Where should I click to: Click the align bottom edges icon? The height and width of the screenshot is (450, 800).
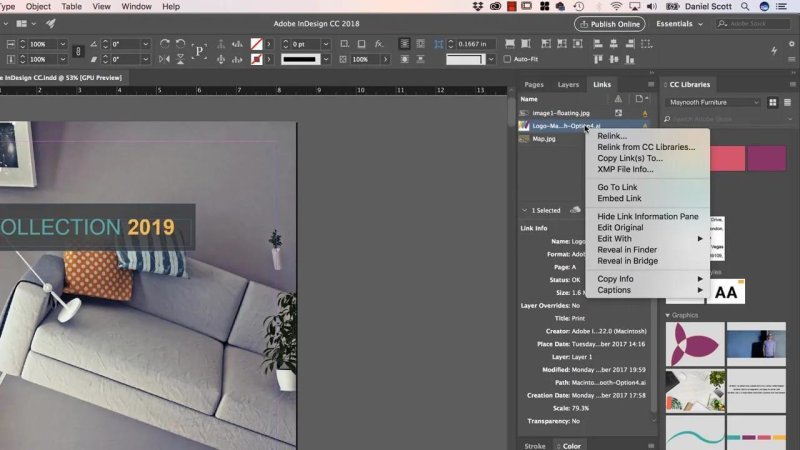click(x=630, y=59)
